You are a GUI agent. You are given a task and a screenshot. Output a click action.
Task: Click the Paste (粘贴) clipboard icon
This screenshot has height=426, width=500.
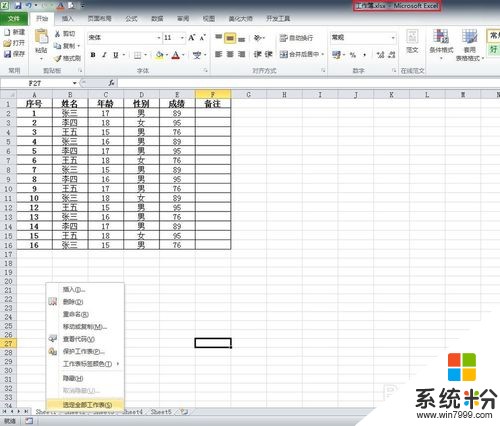pyautogui.click(x=41, y=37)
